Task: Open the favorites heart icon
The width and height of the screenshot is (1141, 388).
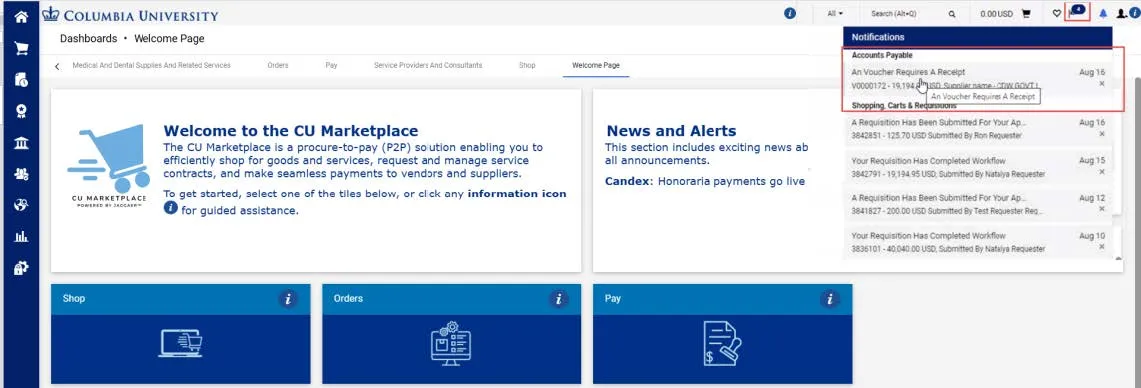Action: click(x=1057, y=14)
